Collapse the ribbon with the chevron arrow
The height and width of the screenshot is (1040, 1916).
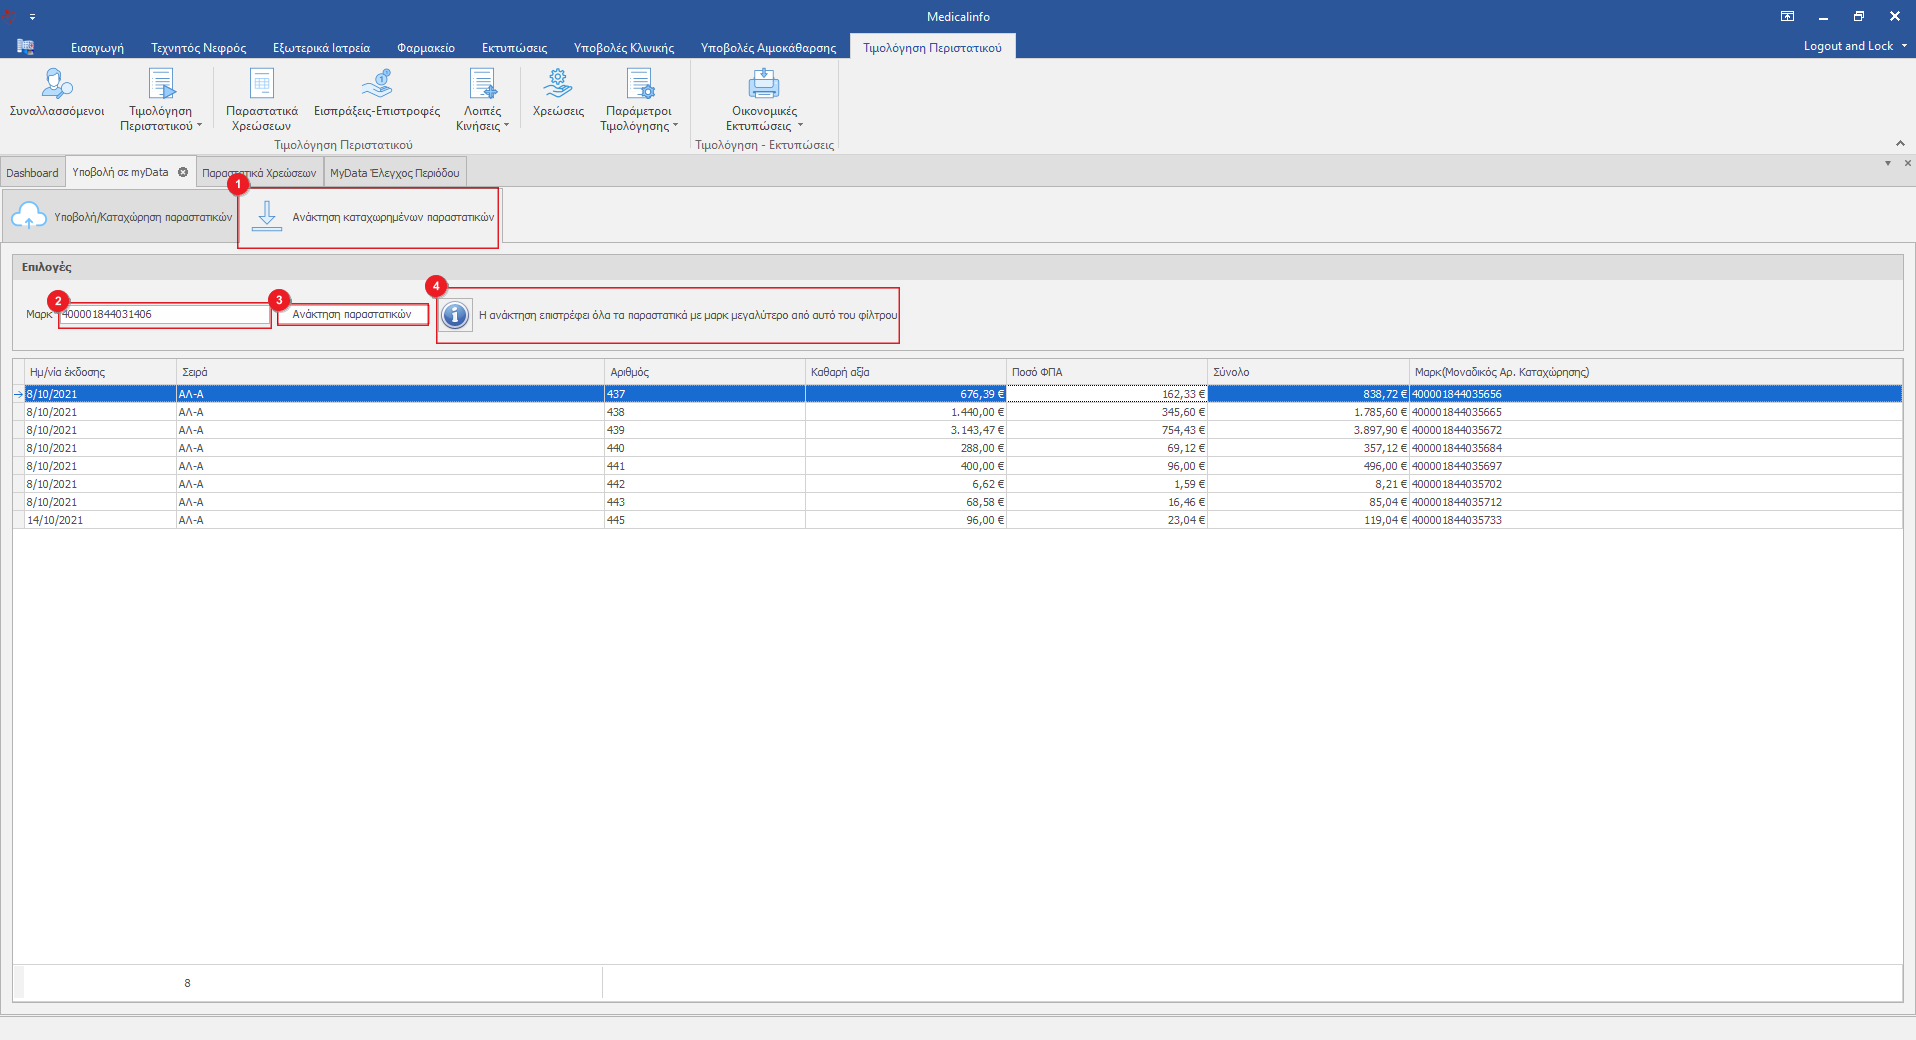(x=1900, y=143)
